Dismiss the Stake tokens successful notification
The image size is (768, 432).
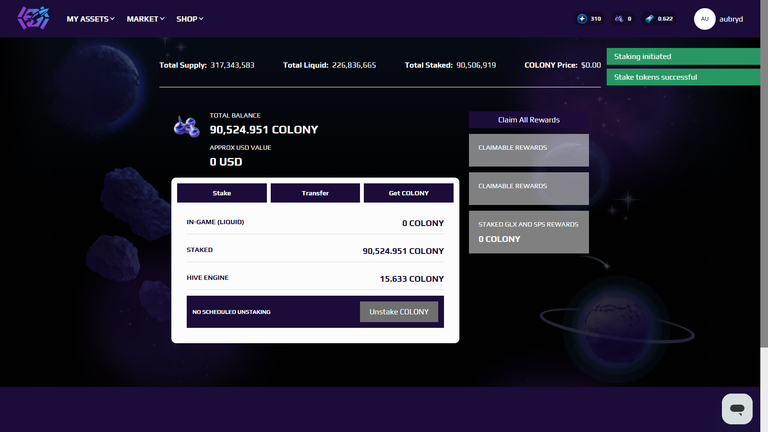point(683,77)
